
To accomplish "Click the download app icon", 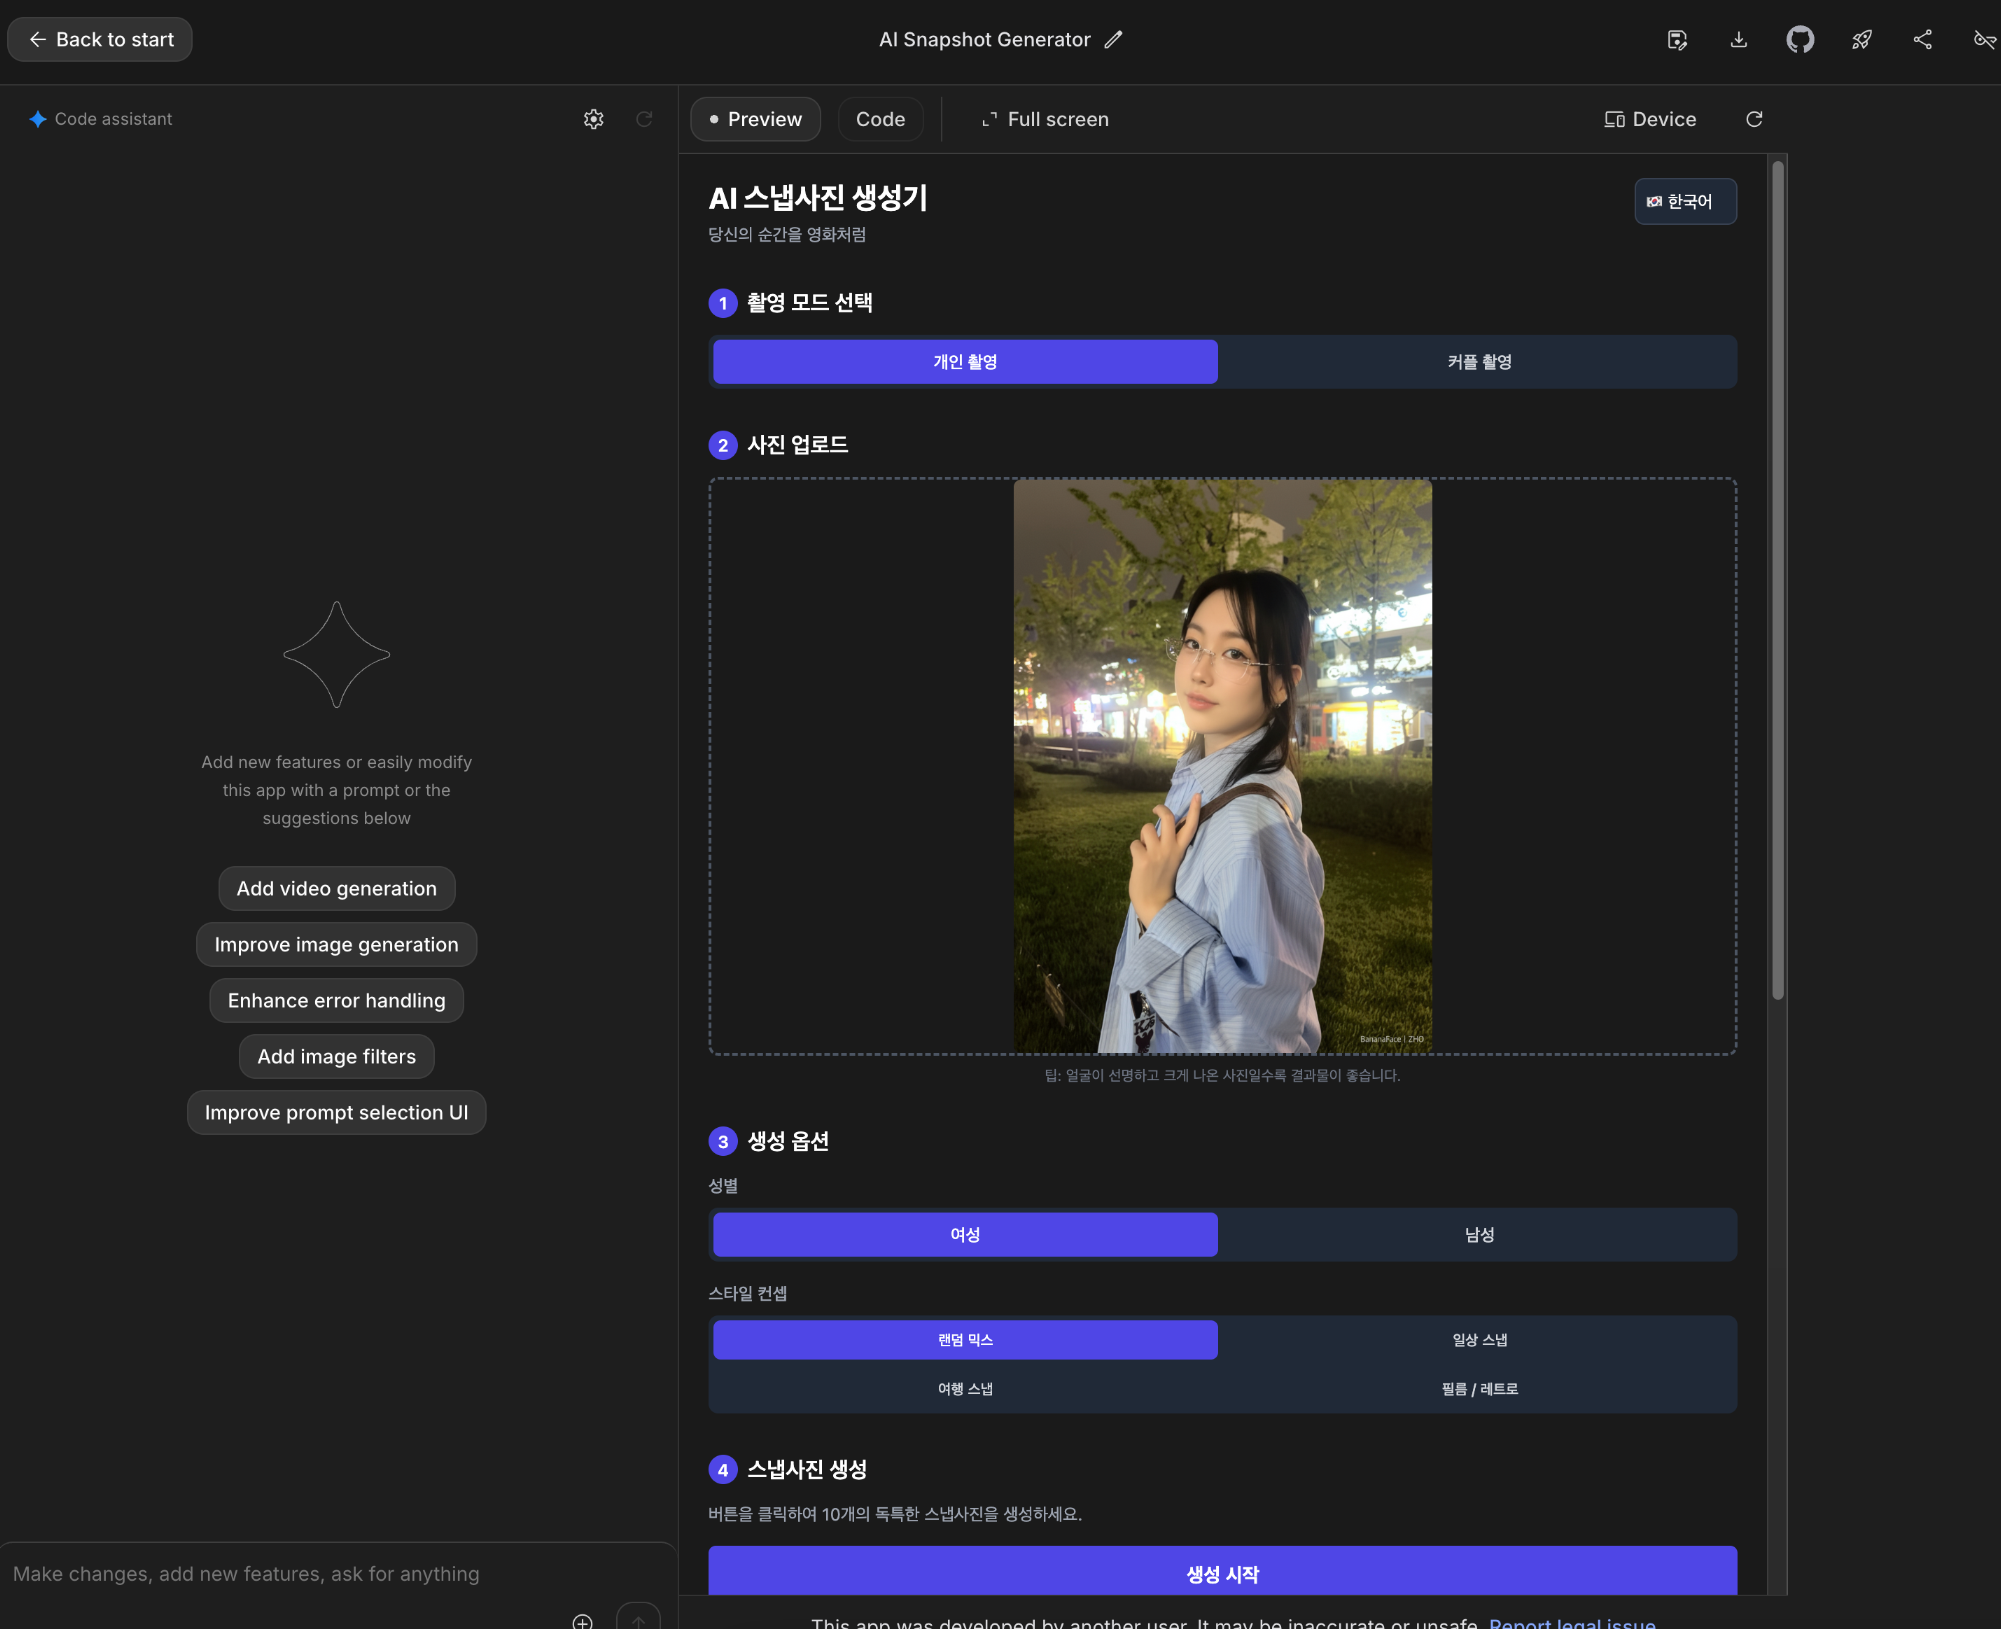I will (x=1739, y=40).
